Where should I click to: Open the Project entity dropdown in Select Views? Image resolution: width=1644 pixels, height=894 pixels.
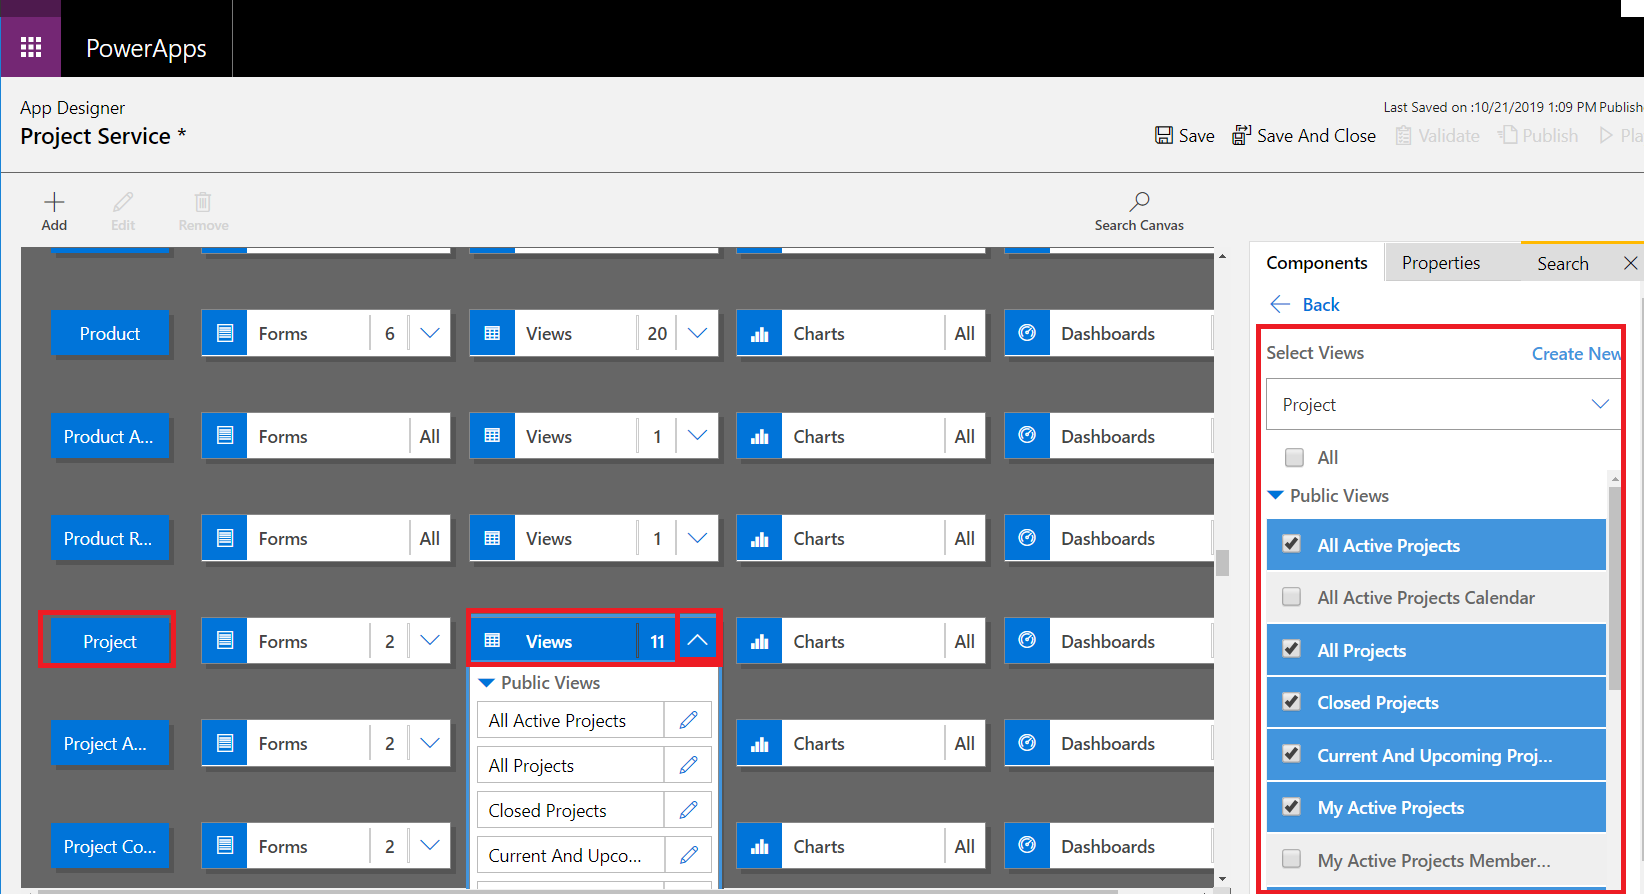tap(1442, 404)
